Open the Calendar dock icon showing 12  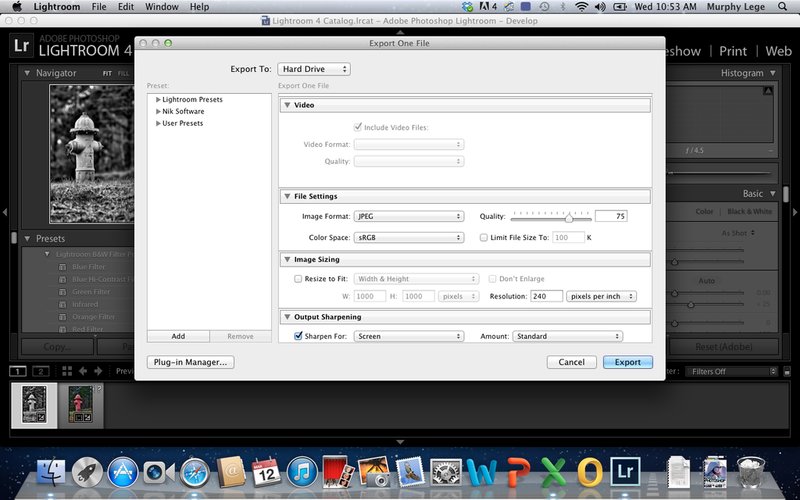click(266, 472)
